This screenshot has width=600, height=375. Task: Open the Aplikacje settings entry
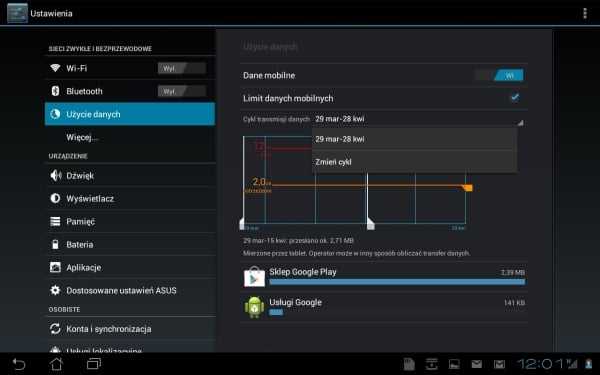pos(130,267)
